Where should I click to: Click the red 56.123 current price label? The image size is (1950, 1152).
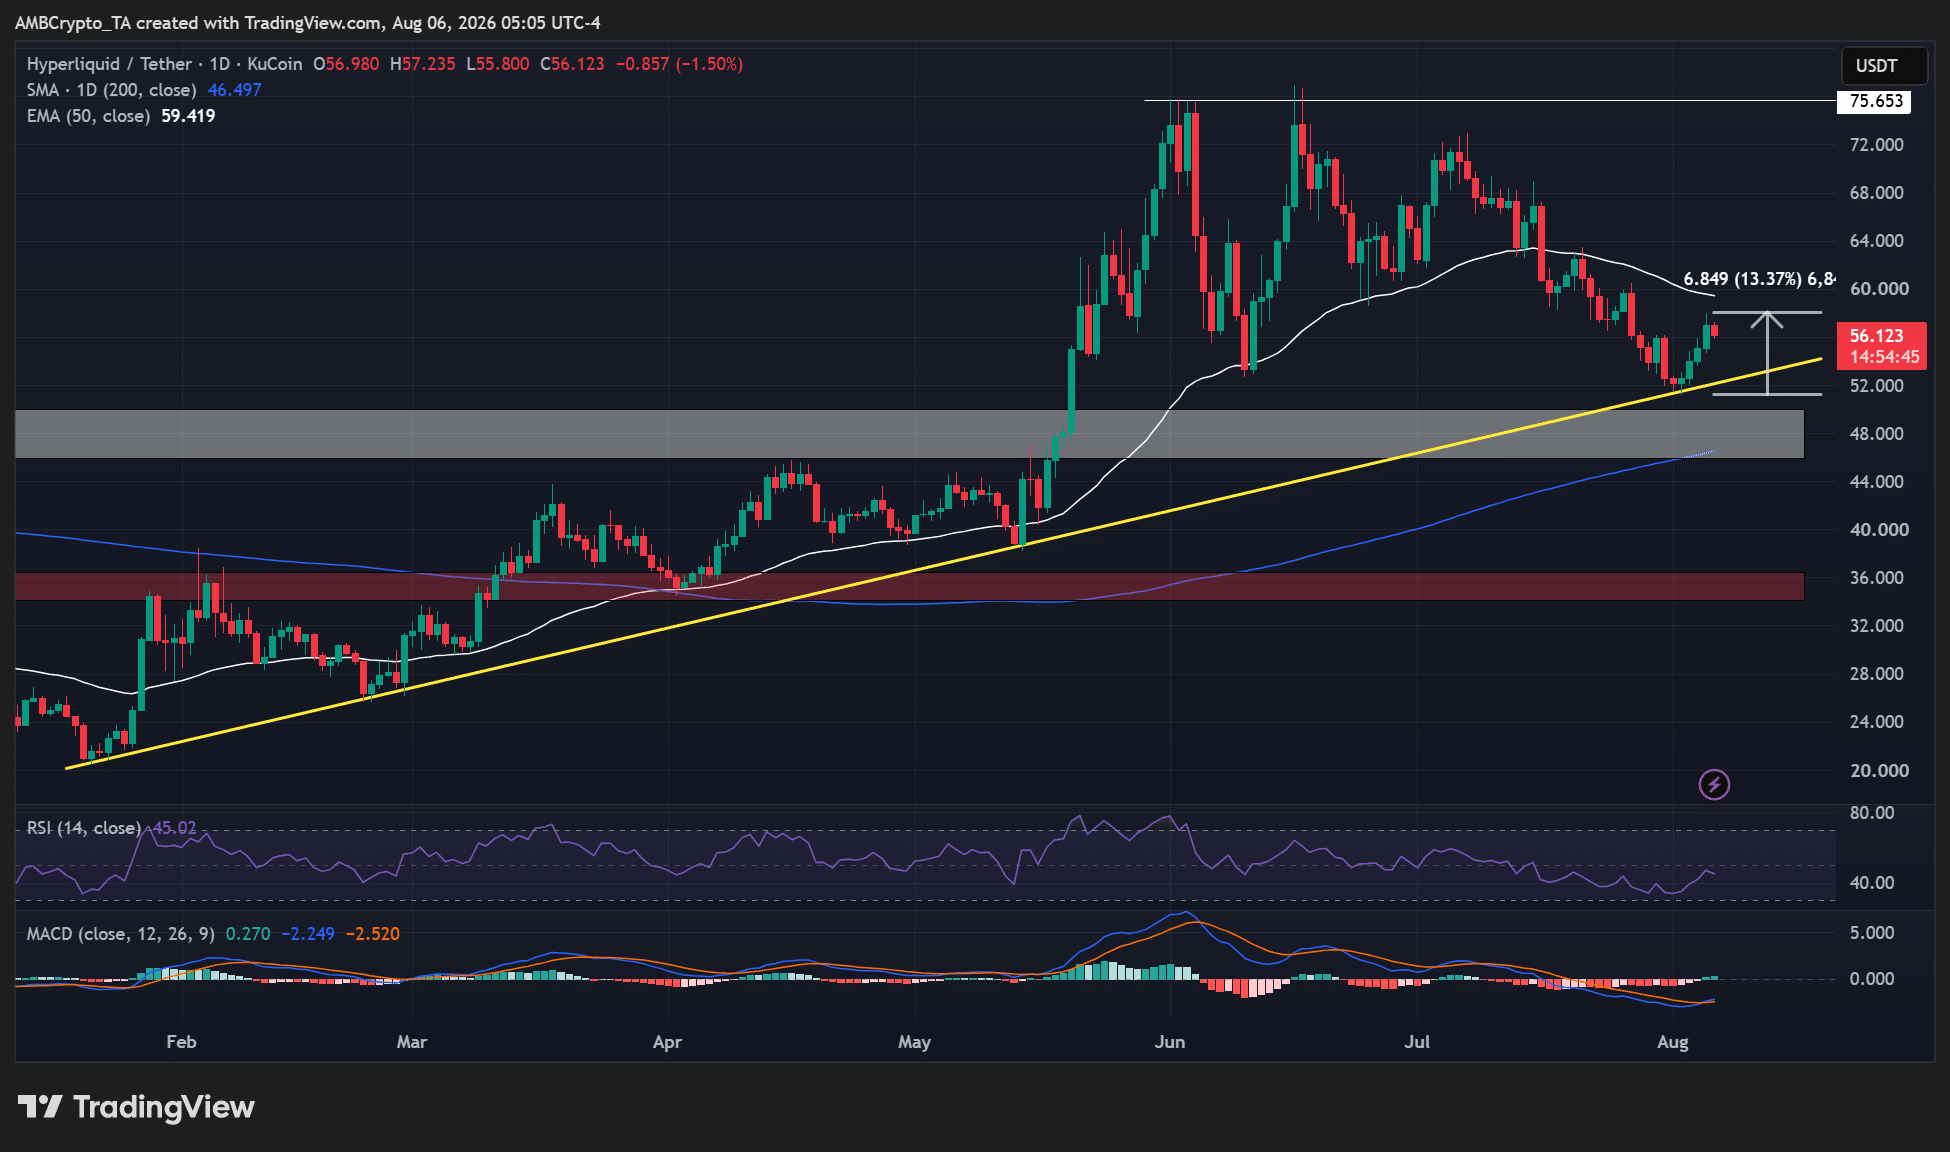(1877, 336)
